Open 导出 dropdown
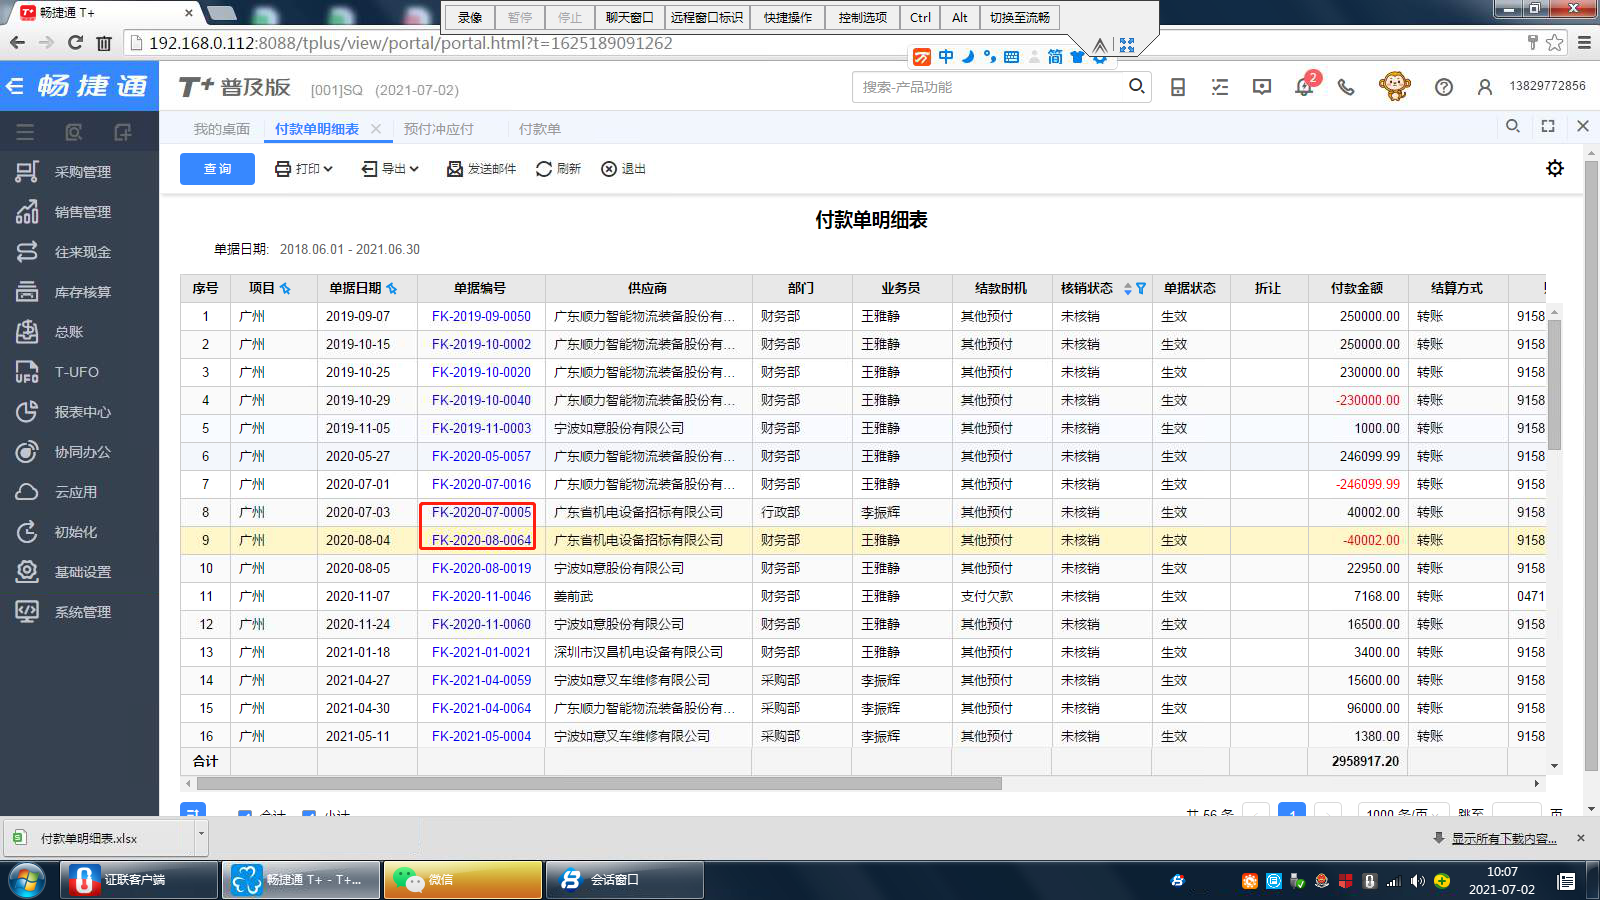 (390, 169)
